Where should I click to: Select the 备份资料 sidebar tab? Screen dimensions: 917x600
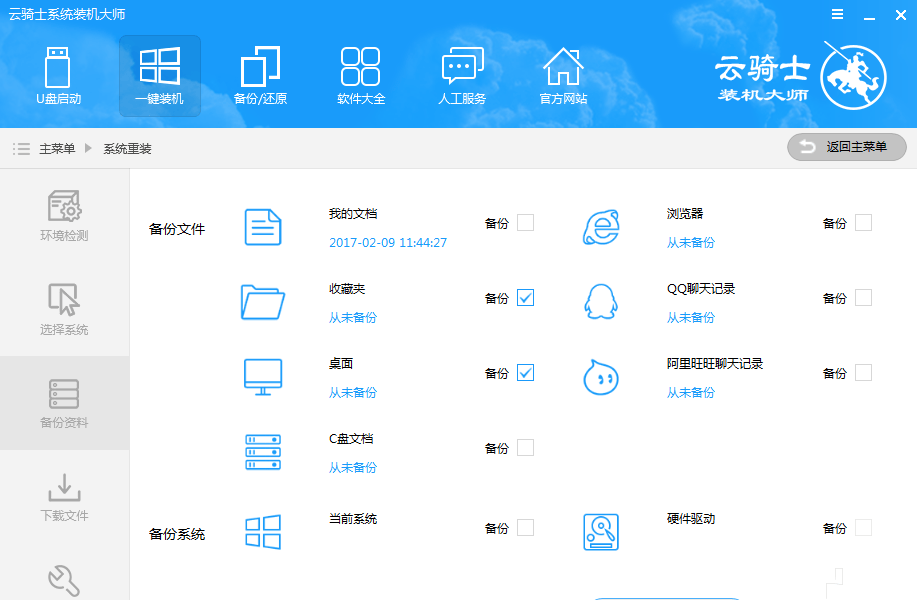(x=64, y=402)
